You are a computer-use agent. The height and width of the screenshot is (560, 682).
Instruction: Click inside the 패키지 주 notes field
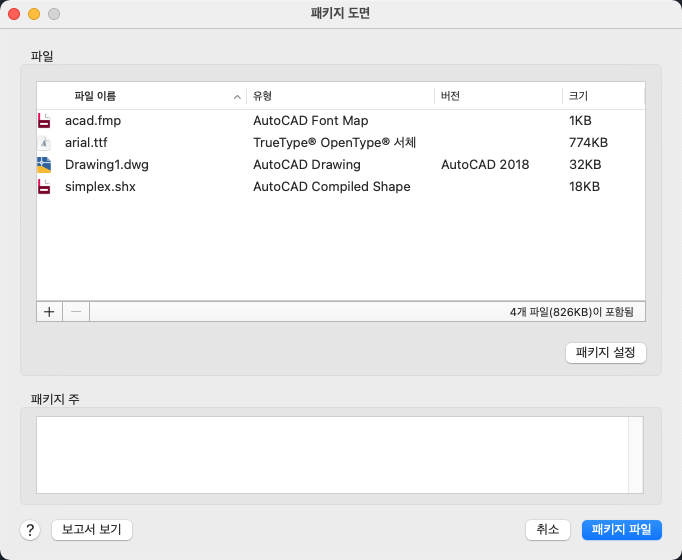click(330, 454)
